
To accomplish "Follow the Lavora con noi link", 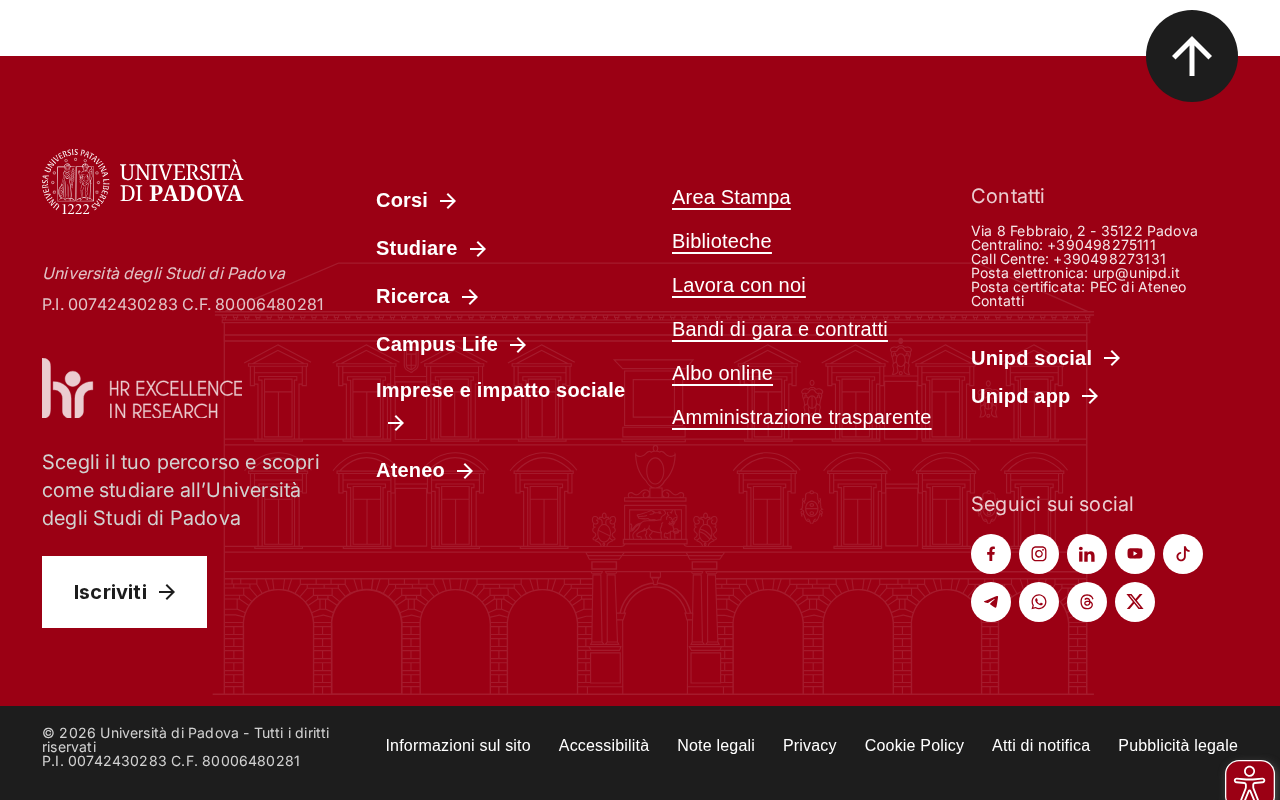I will pyautogui.click(x=739, y=285).
